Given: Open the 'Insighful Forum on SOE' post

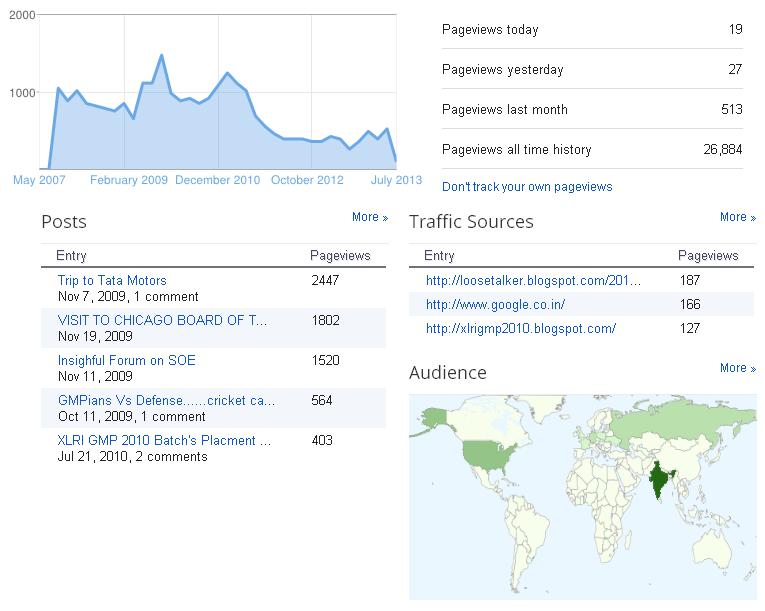Looking at the screenshot, I should coord(126,360).
